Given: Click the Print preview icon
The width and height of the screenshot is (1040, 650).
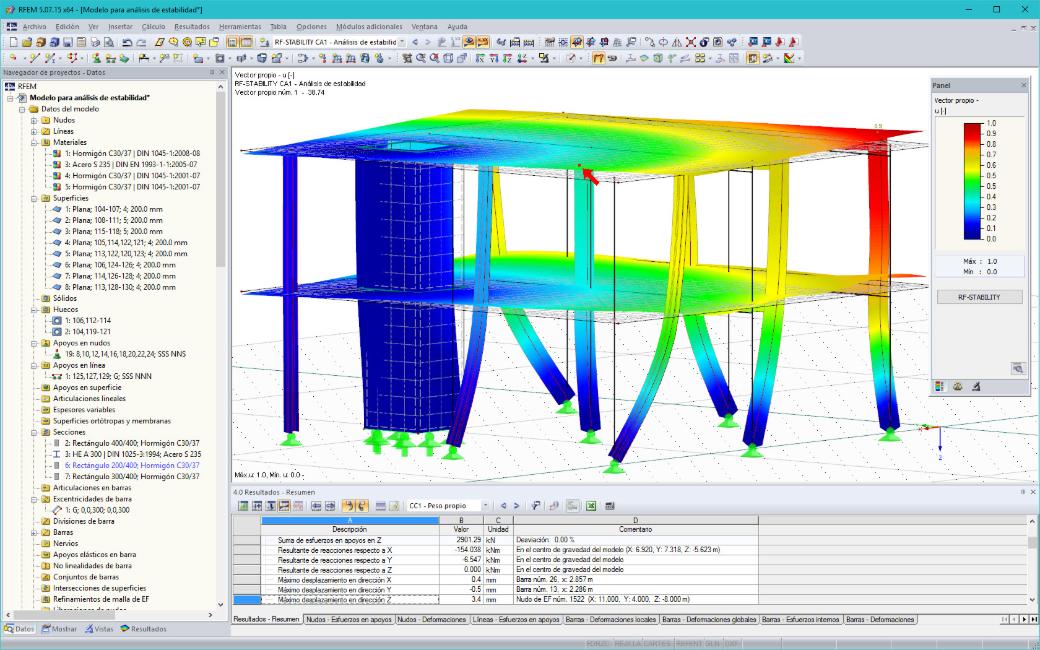Looking at the screenshot, I should 109,42.
